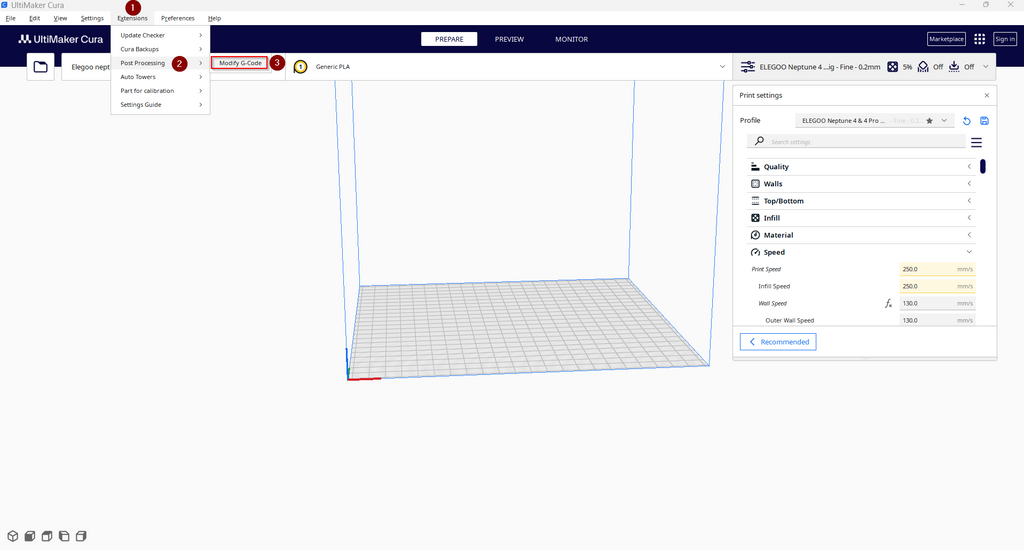Click the settings list scrollbar thumb
1024x550 pixels.
tap(983, 167)
